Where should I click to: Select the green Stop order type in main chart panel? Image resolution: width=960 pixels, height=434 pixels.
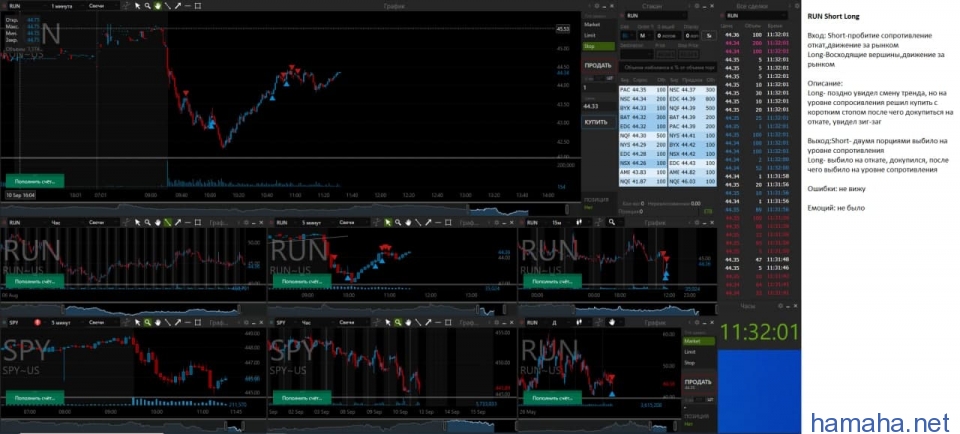(x=598, y=46)
